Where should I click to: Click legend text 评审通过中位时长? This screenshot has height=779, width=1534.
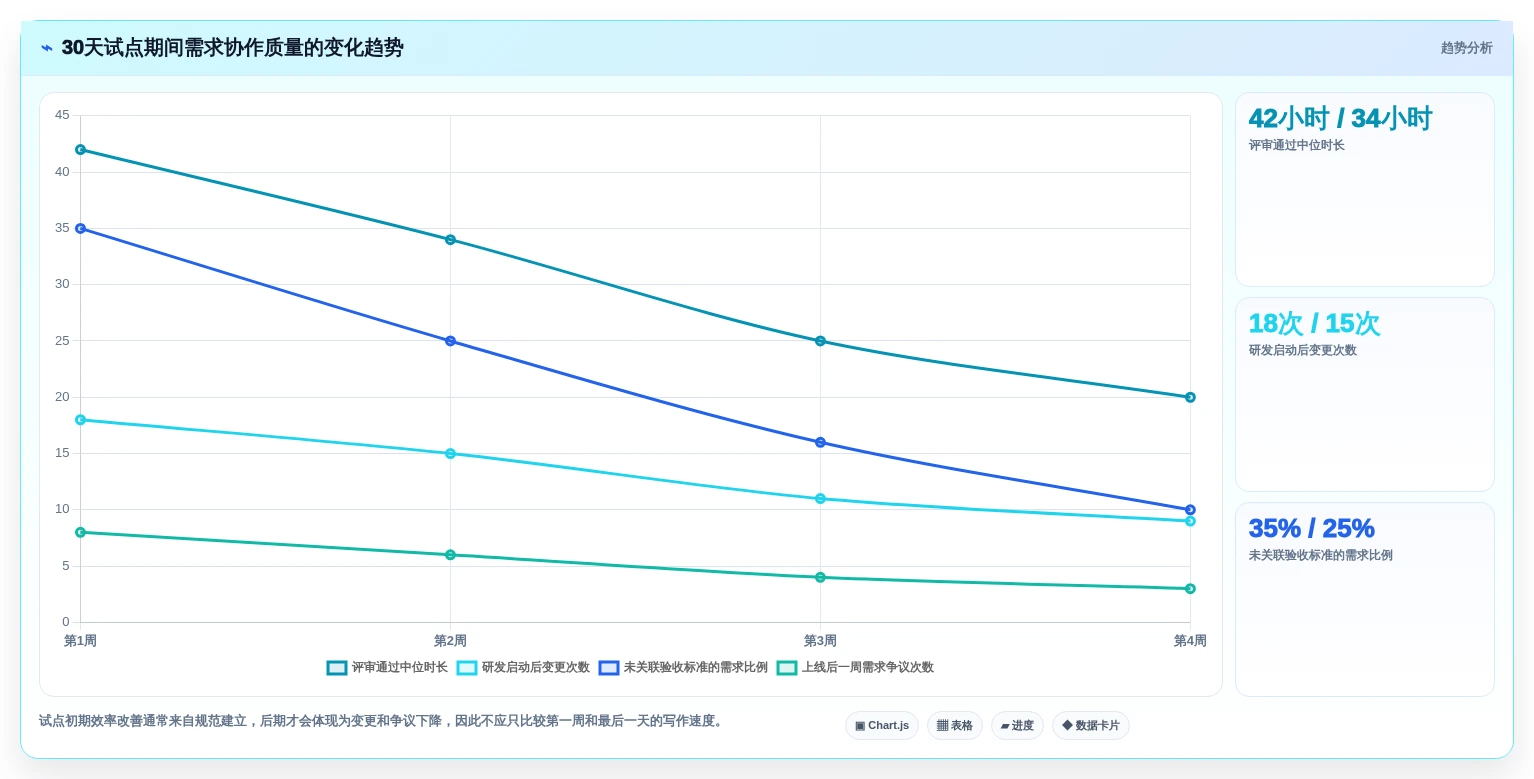click(x=400, y=668)
